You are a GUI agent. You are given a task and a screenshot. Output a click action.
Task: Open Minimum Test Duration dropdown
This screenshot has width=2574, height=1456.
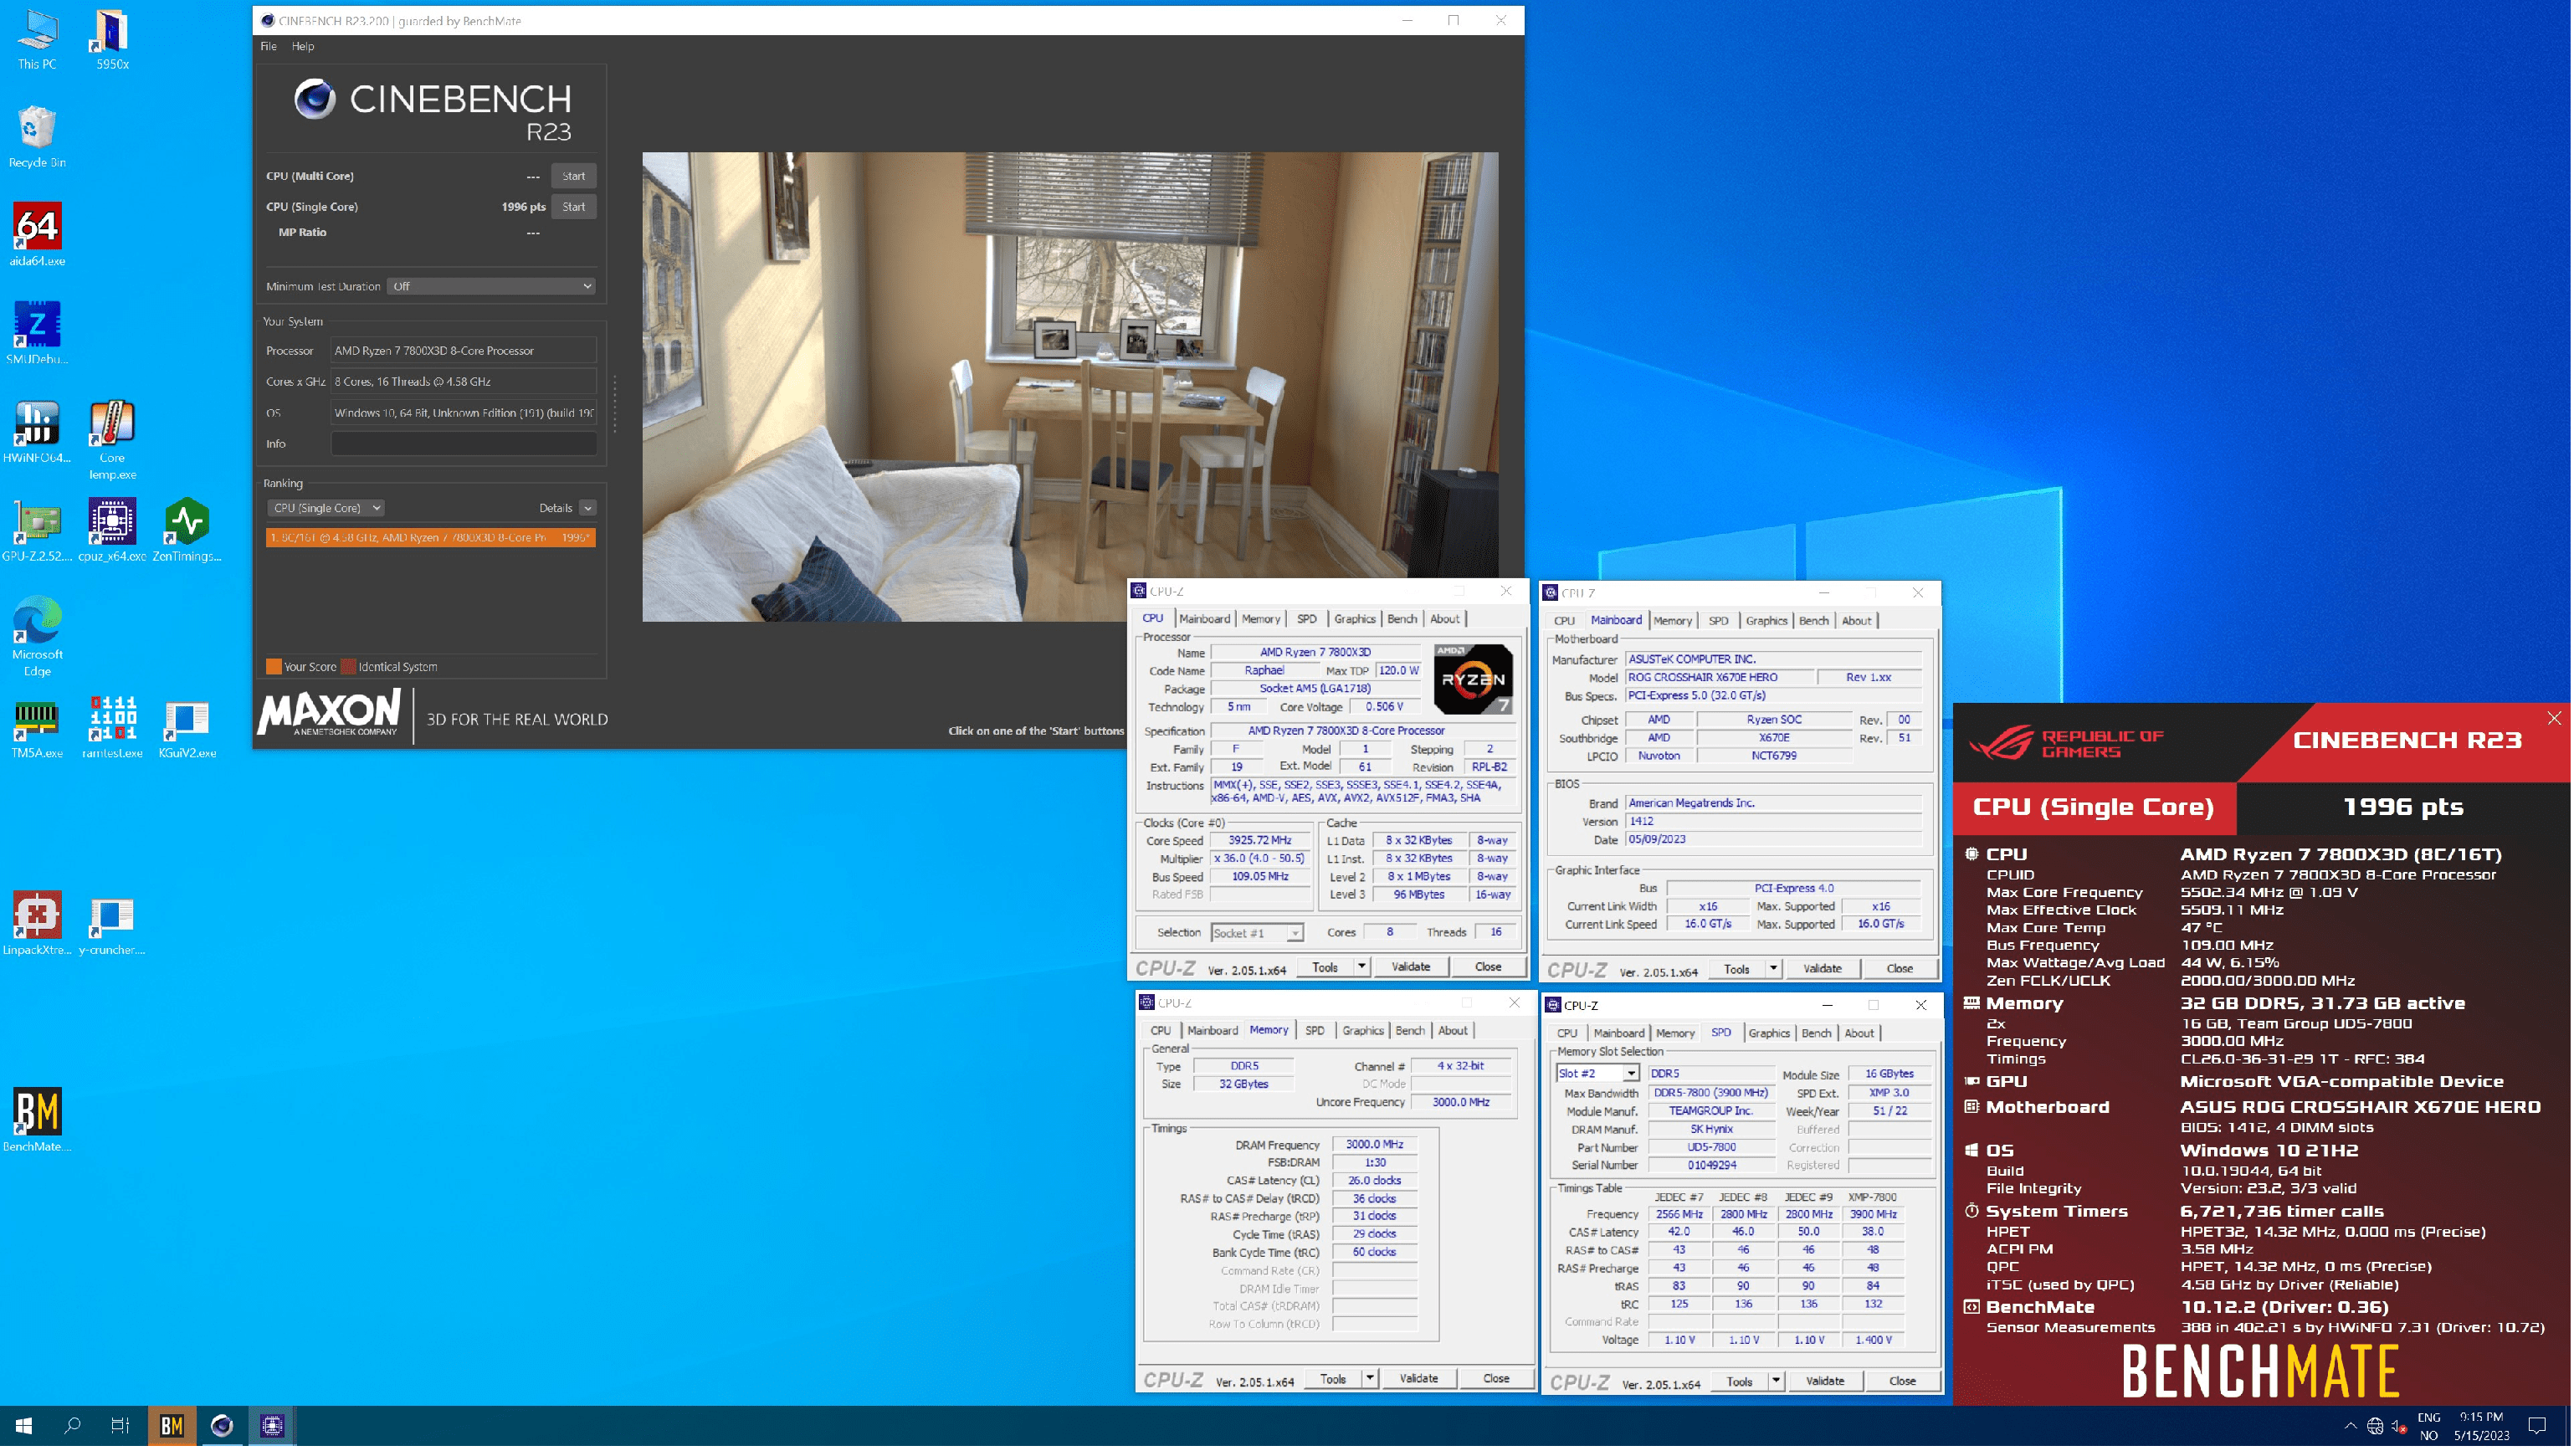click(492, 287)
